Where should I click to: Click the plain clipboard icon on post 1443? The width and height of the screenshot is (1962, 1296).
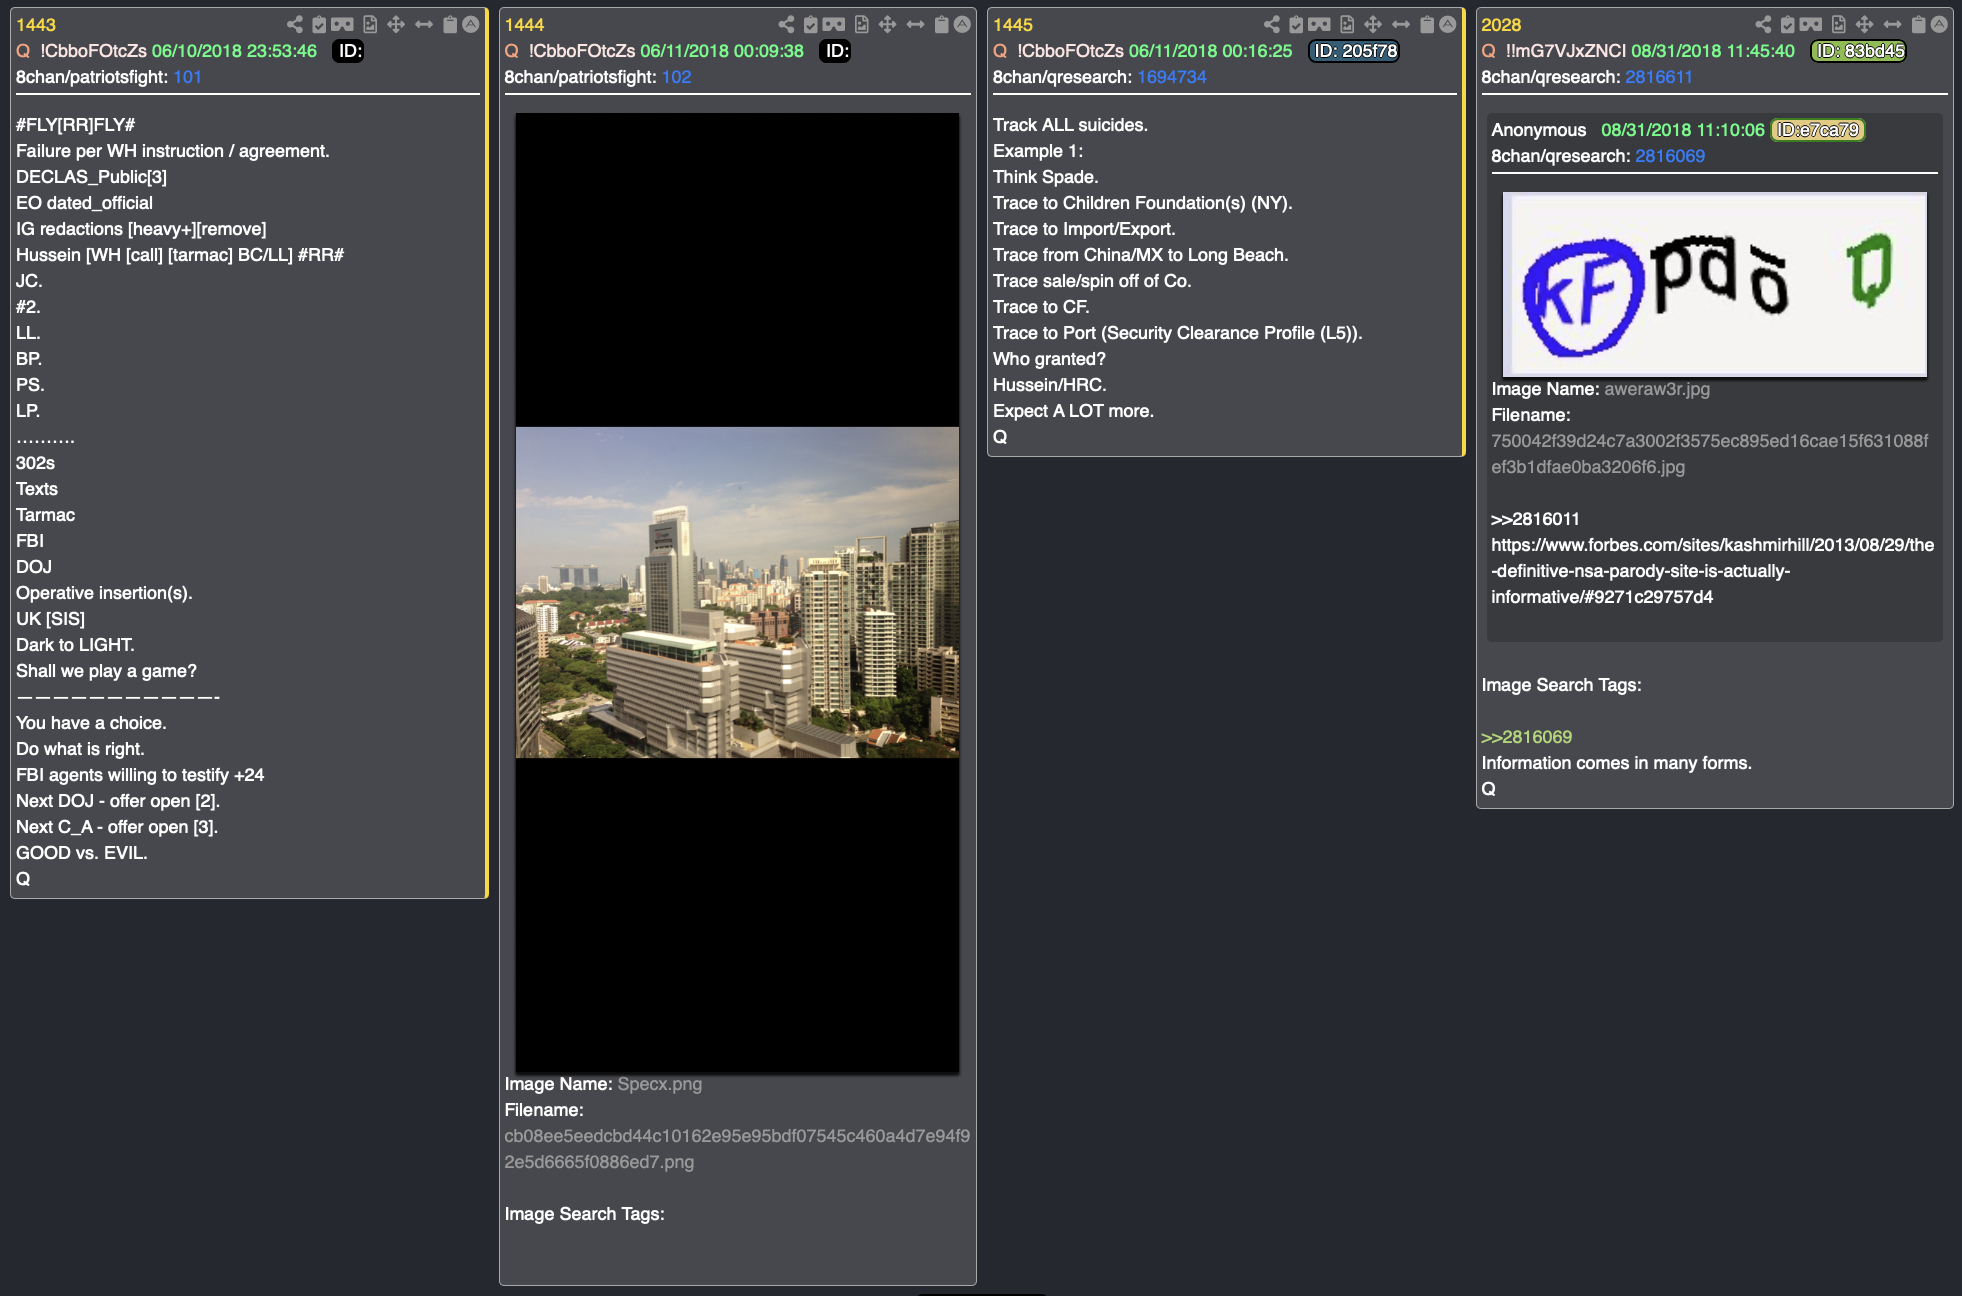(x=450, y=24)
